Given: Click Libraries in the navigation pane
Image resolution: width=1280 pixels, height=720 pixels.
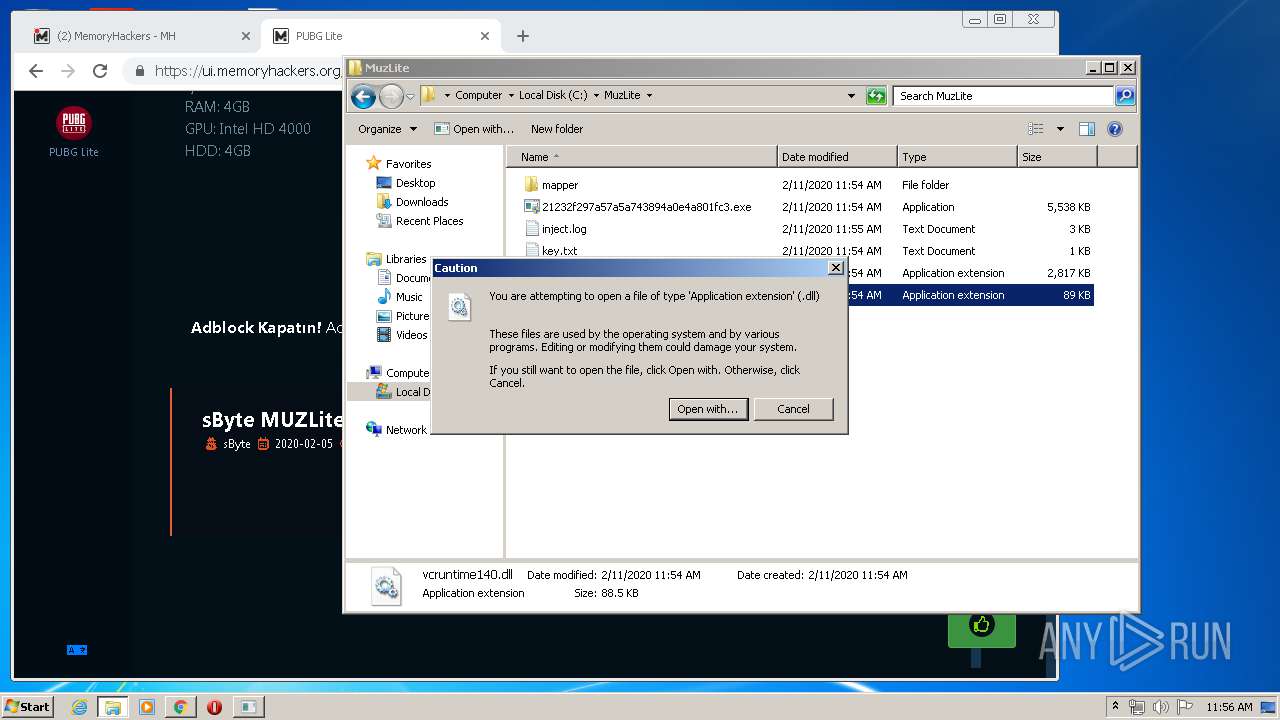Looking at the screenshot, I should click(x=406, y=259).
